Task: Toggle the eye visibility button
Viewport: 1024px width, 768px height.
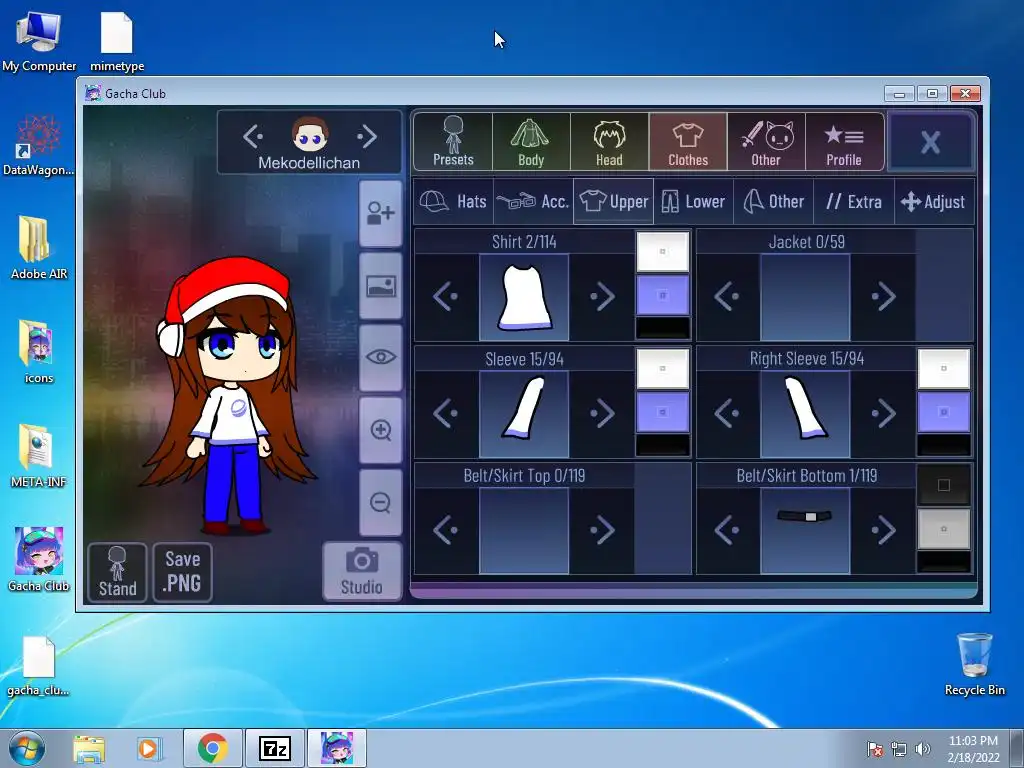Action: 381,357
